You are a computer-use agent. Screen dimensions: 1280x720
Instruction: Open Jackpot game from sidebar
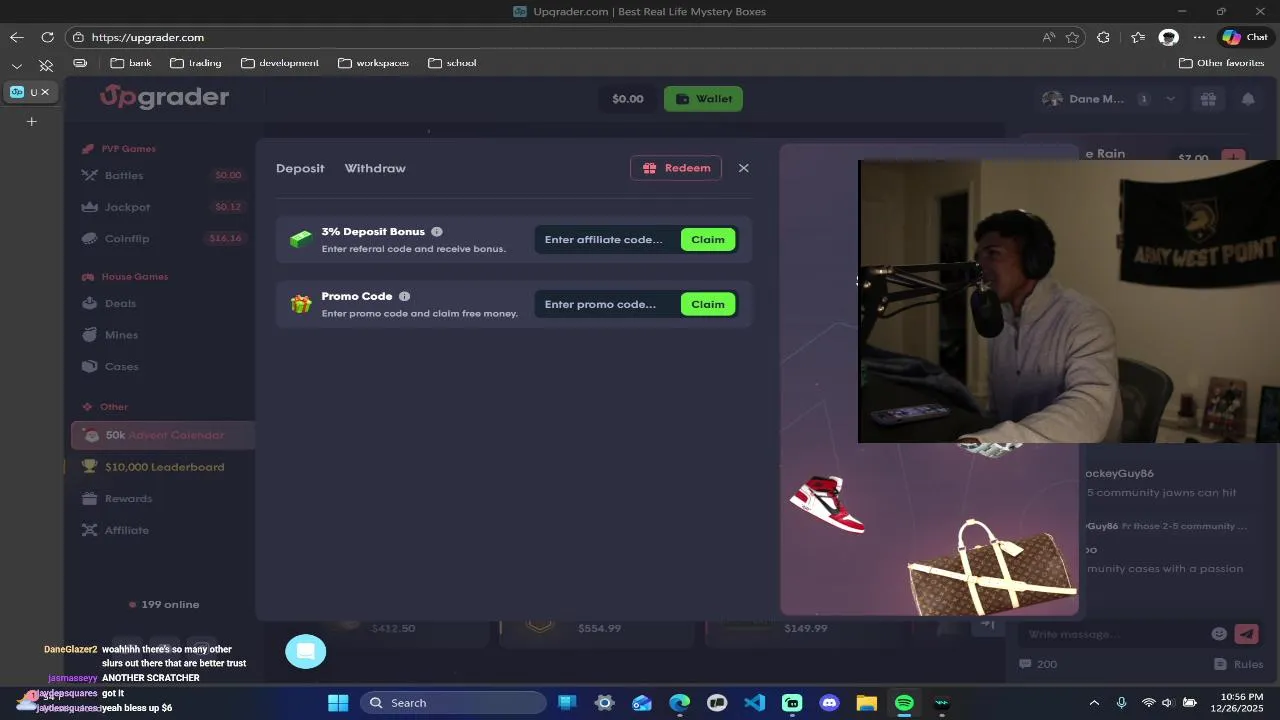[127, 207]
